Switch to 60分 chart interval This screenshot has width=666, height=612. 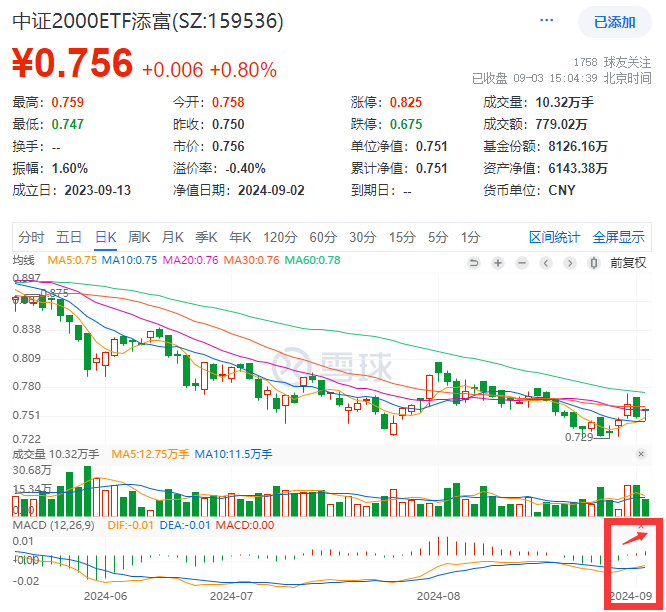(x=323, y=237)
